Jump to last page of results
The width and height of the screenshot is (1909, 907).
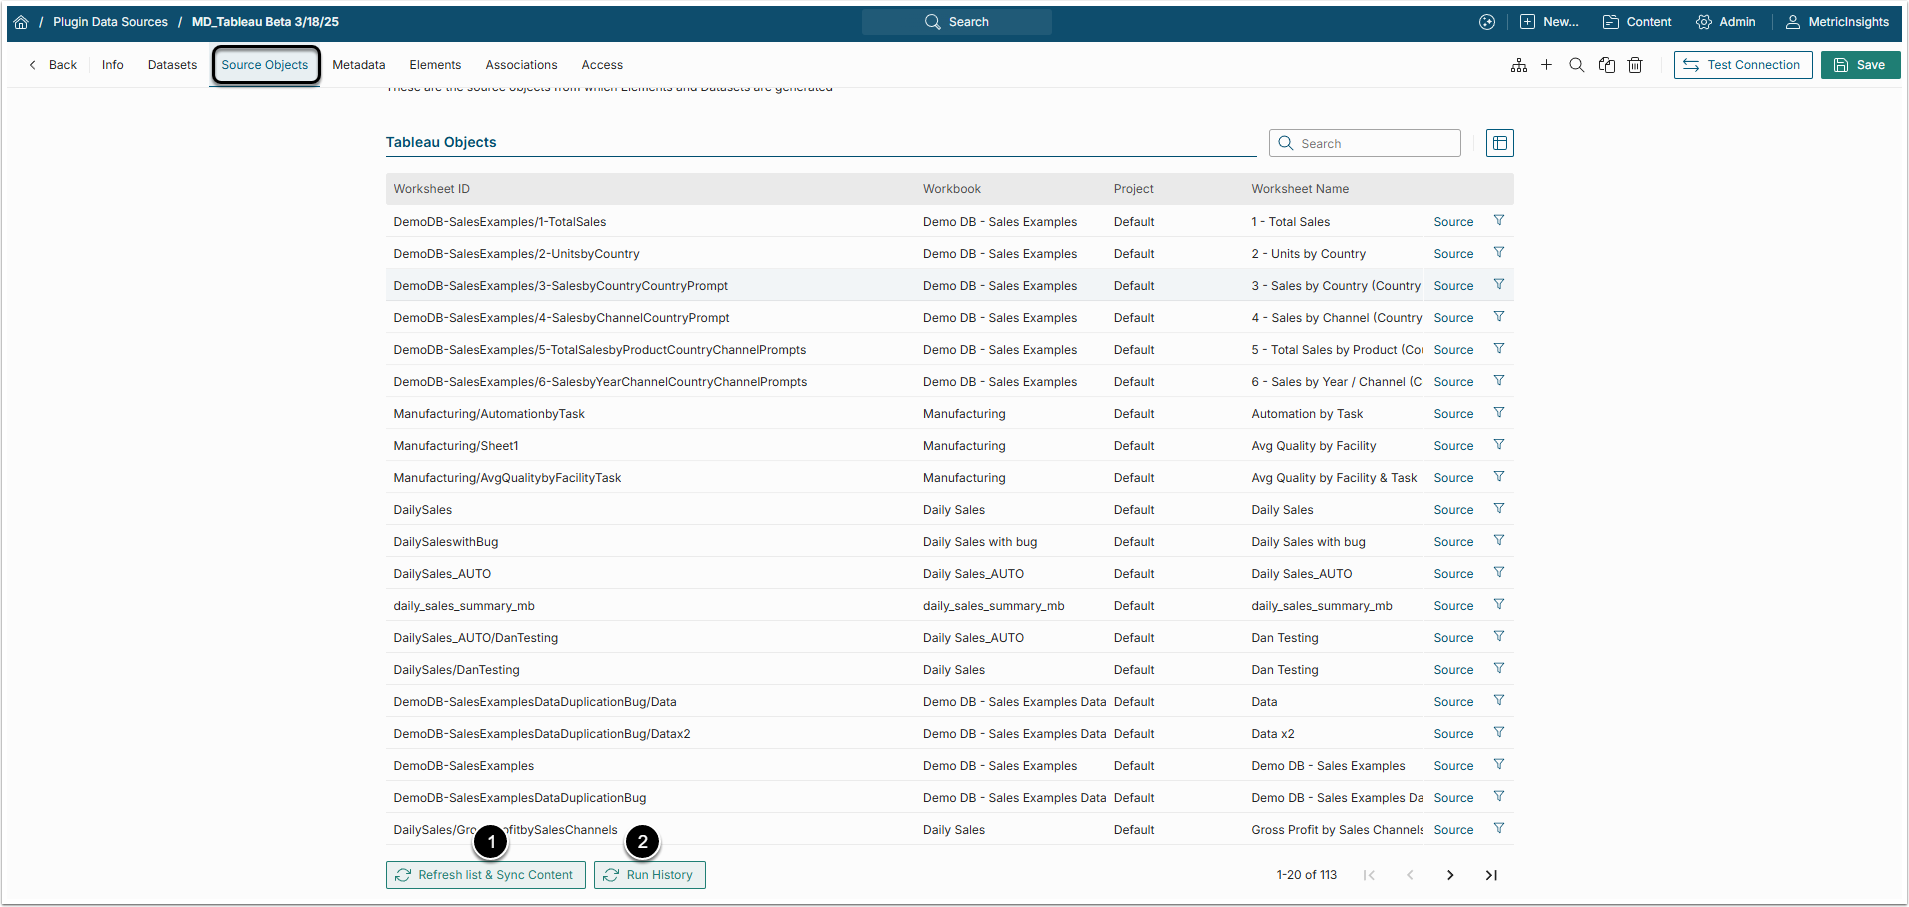coord(1491,875)
